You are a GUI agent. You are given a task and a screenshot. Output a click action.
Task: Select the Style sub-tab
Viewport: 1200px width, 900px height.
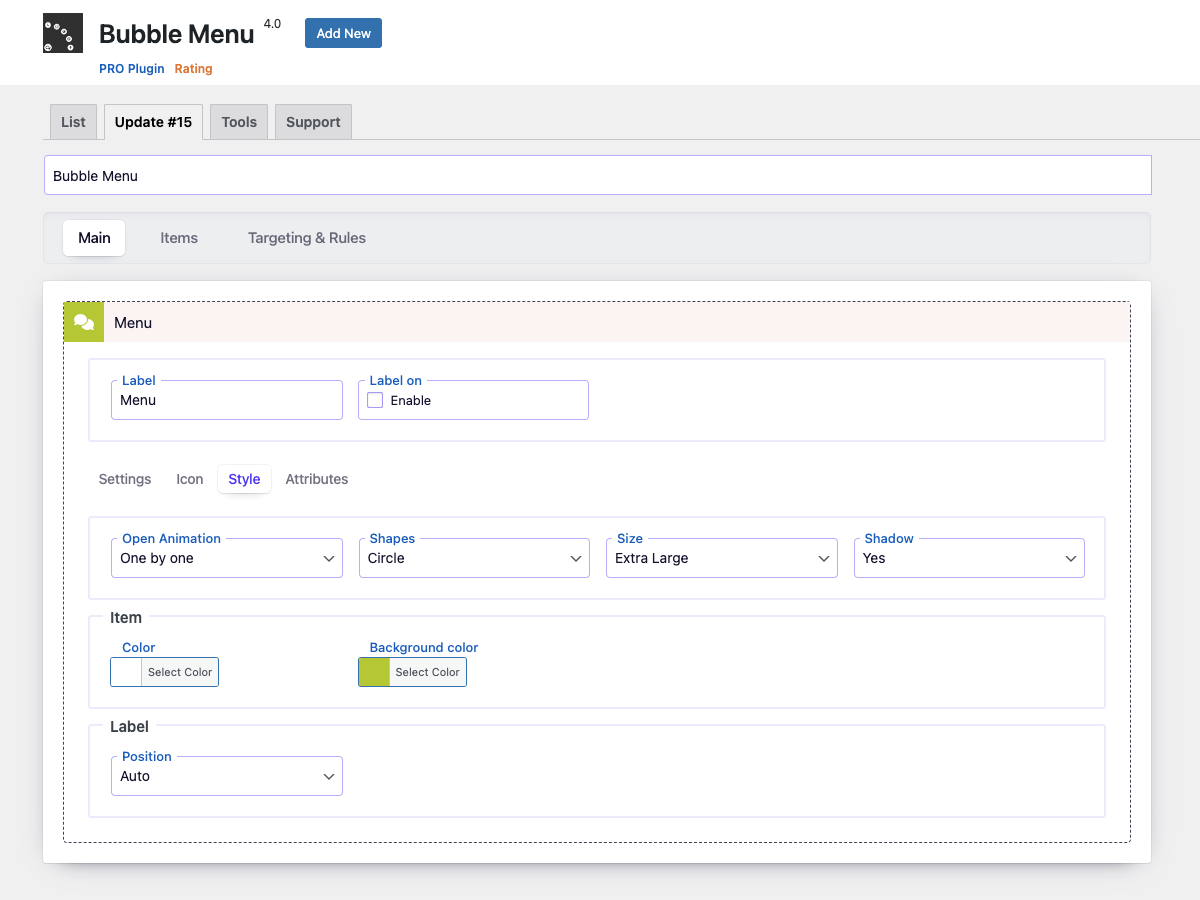244,479
